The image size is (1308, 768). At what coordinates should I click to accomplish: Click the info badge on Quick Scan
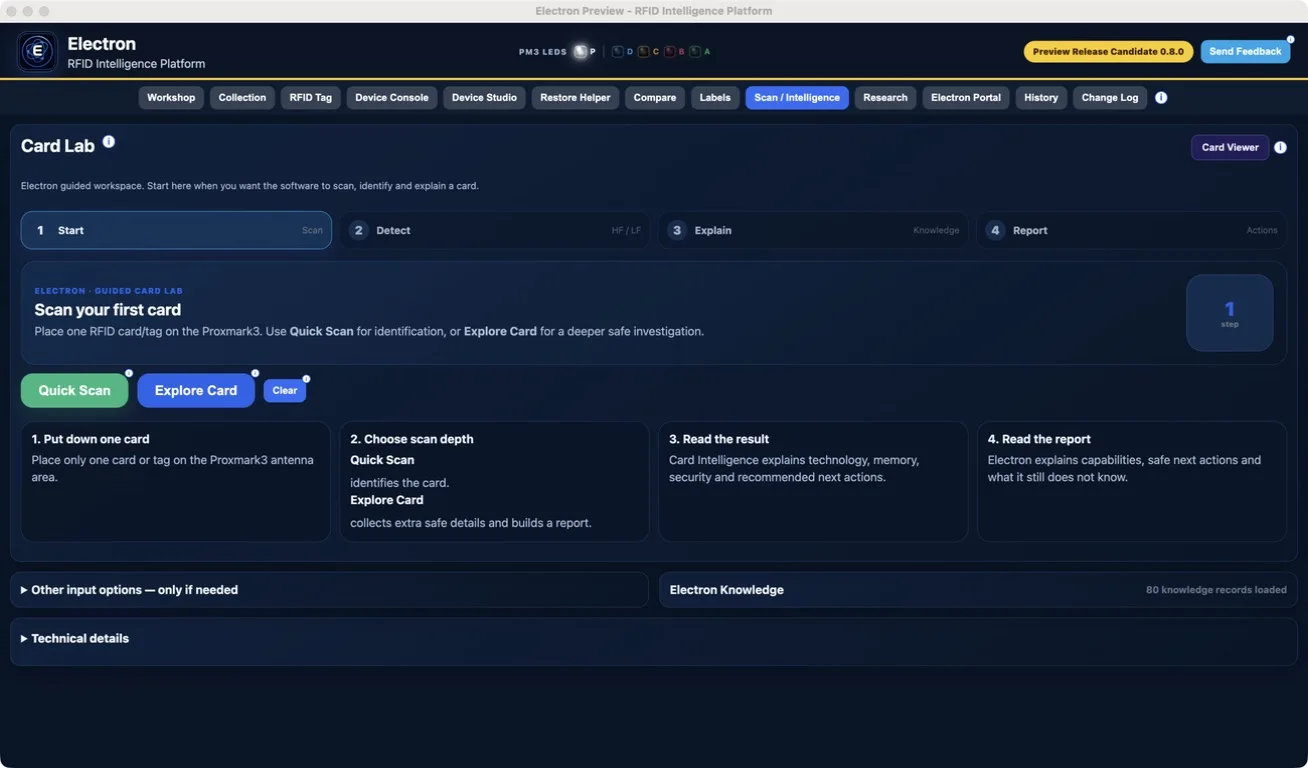pyautogui.click(x=129, y=373)
